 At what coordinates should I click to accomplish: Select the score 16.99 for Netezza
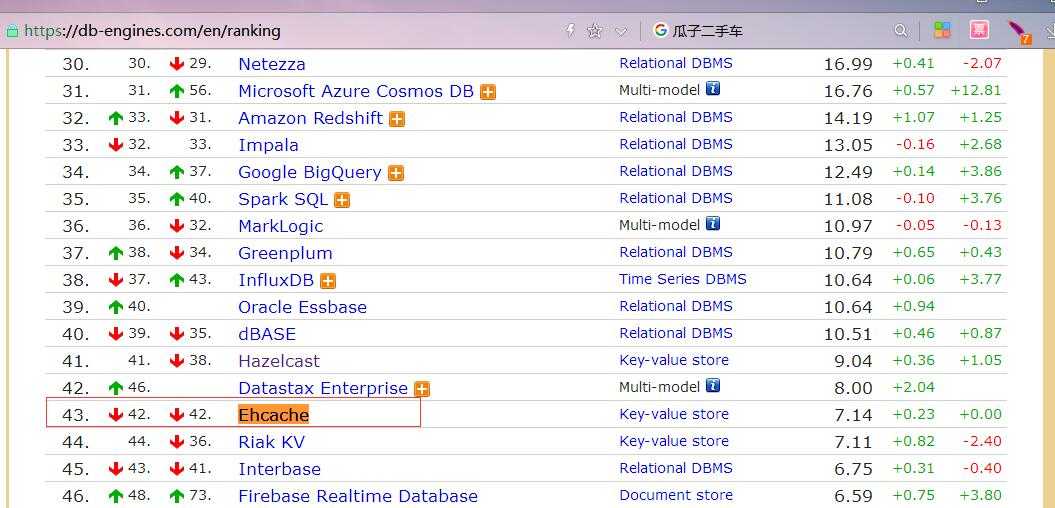(848, 65)
